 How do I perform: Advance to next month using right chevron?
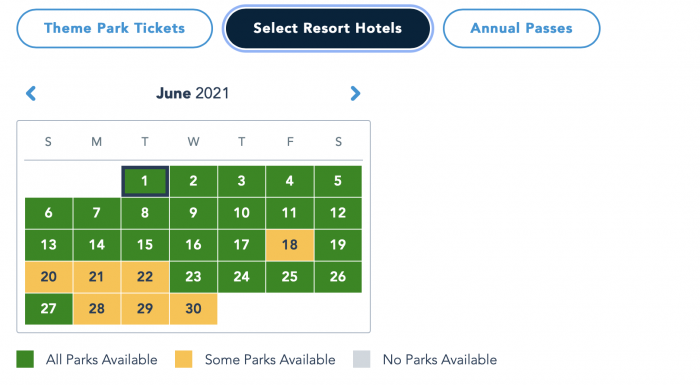click(355, 93)
